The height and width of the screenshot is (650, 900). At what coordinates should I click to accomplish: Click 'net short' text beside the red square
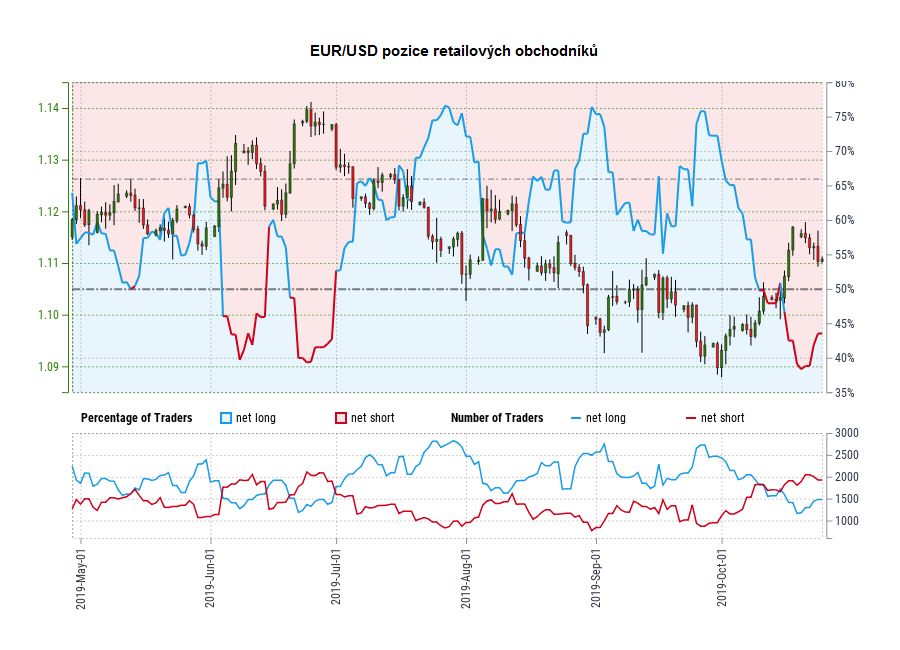[x=373, y=418]
